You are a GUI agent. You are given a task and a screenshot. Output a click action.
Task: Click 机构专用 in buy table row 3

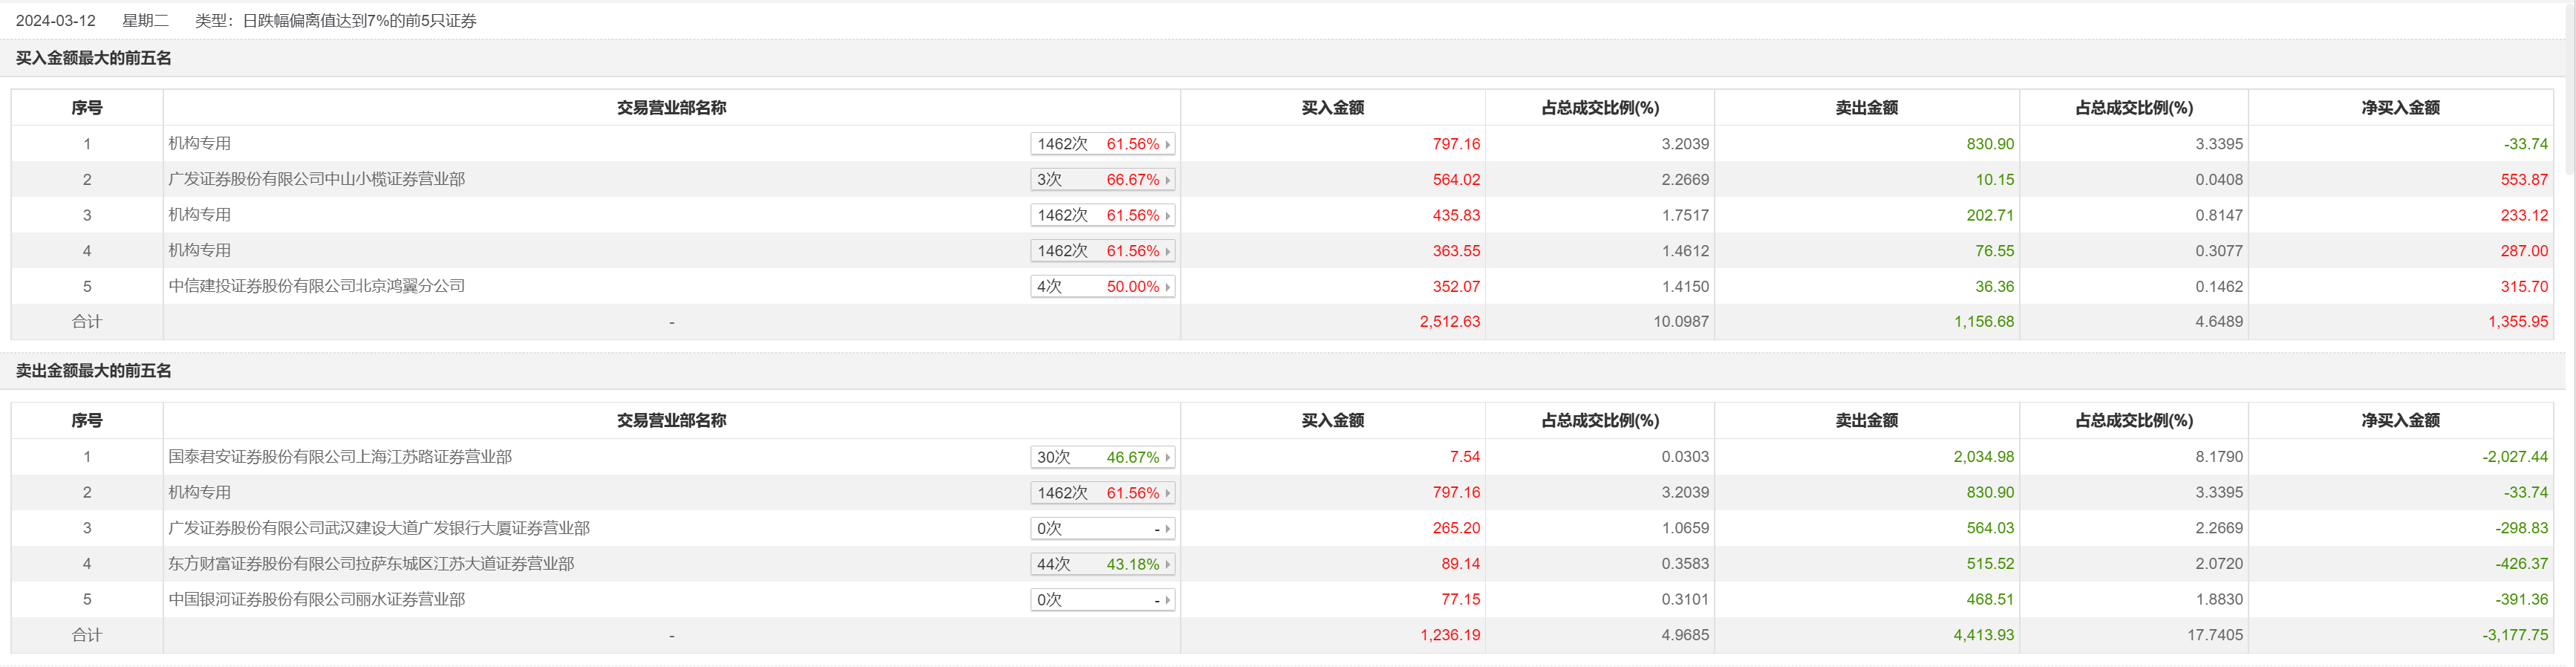click(x=199, y=215)
